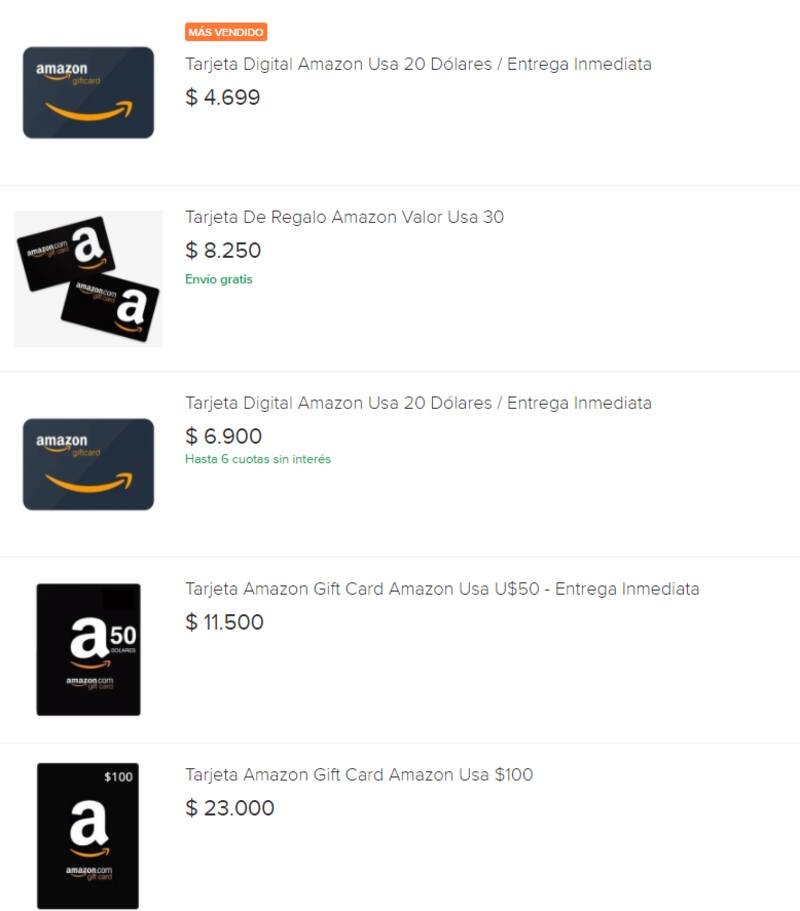Viewport: 800px width, 911px height.
Task: Click the Tarjeta De Regalo Amazon Valor Usa 30 title
Action: click(344, 217)
